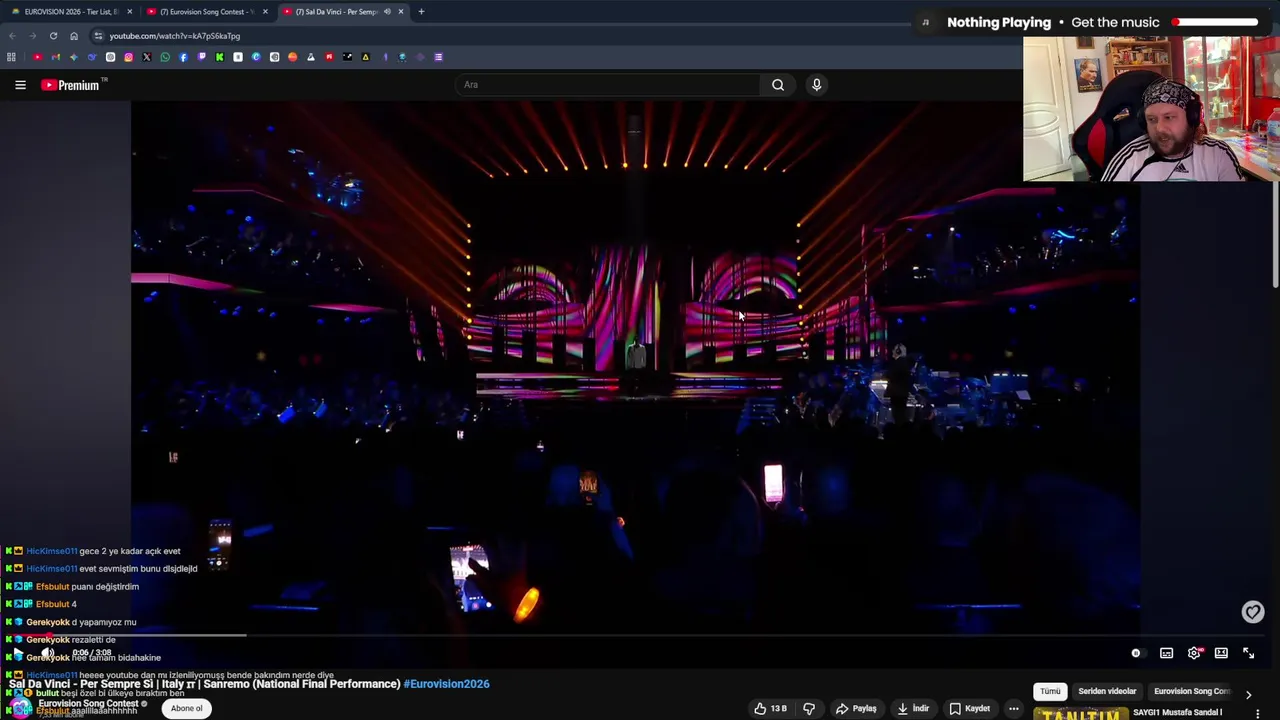Open the Kick bookmark
1280x720 pixels.
pos(219,57)
